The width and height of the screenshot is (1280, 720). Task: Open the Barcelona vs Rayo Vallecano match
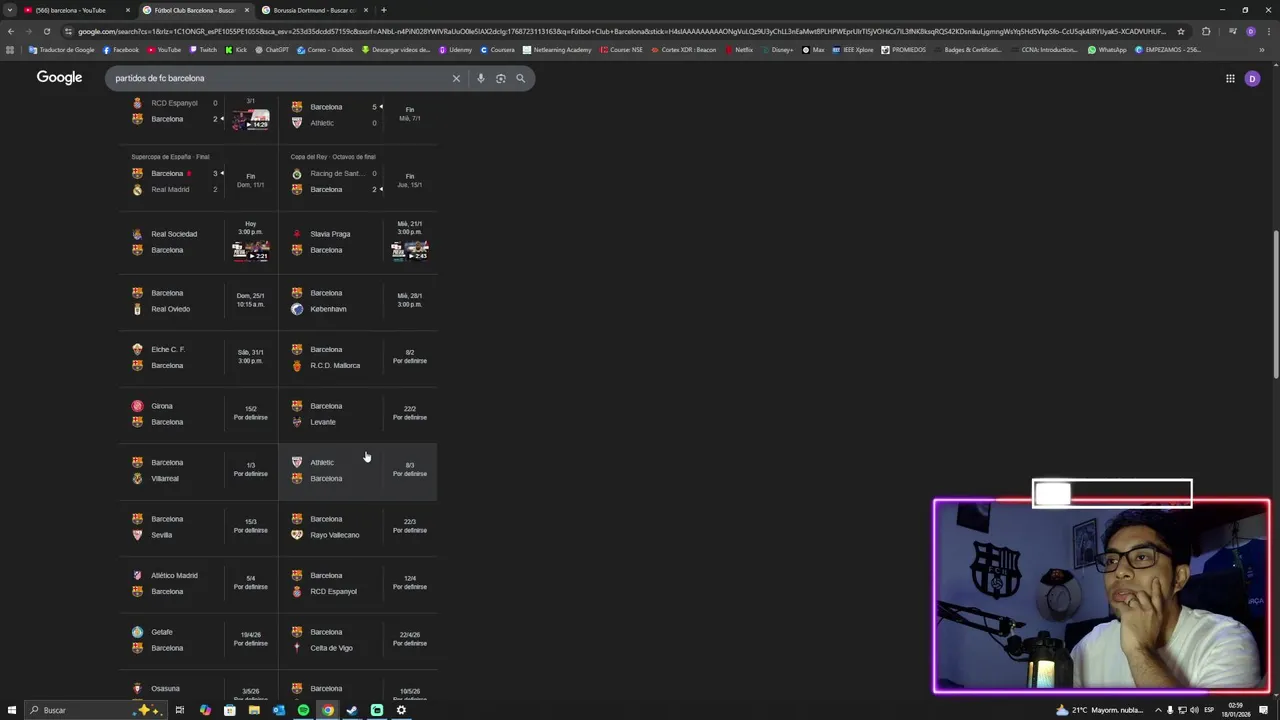358,527
